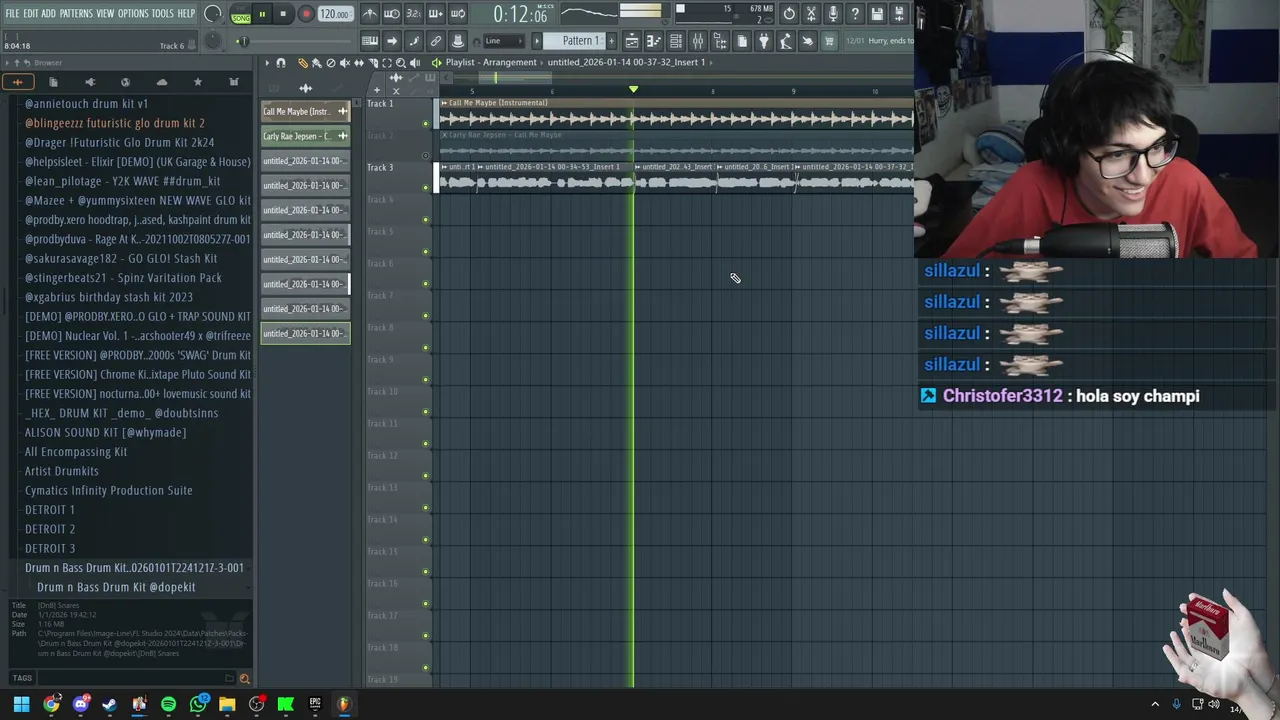Open the PATTERNS menu
This screenshot has height=720, width=1280.
coord(76,13)
